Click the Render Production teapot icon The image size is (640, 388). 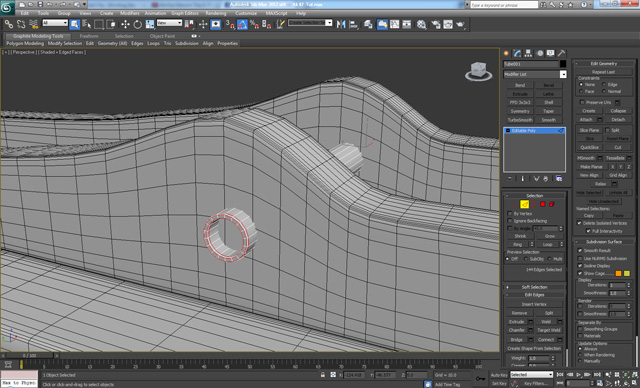(460, 24)
